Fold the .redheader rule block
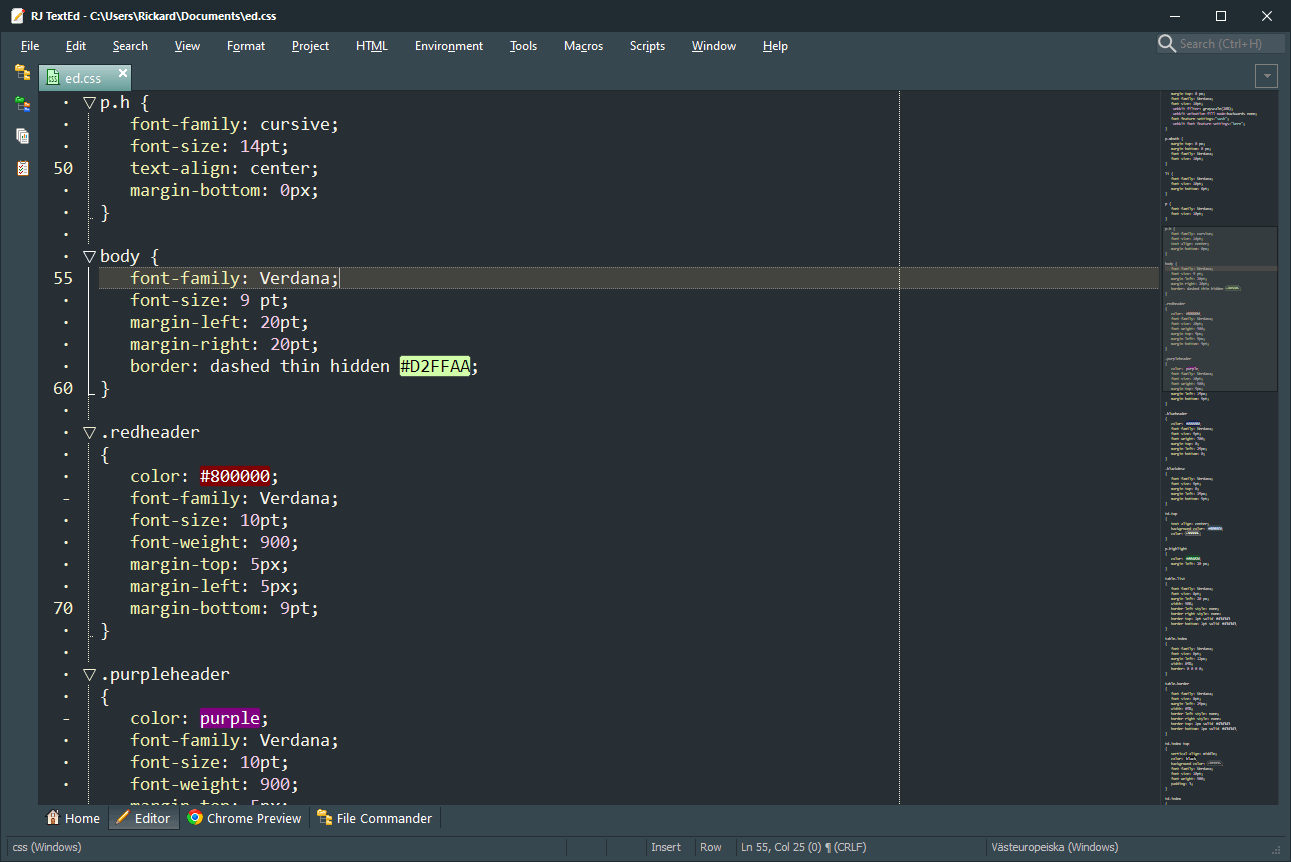The width and height of the screenshot is (1291, 862). 89,432
